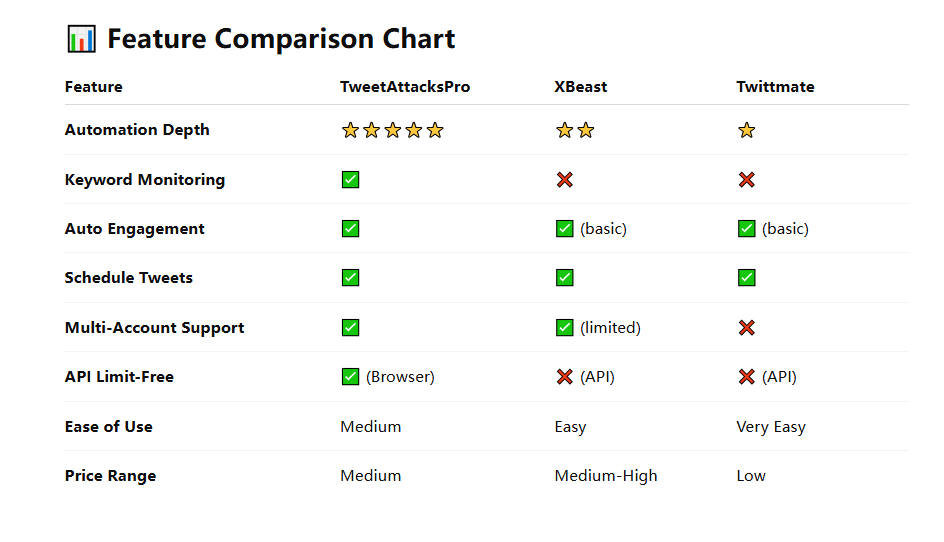Select the Twittmate column header

[x=775, y=87]
